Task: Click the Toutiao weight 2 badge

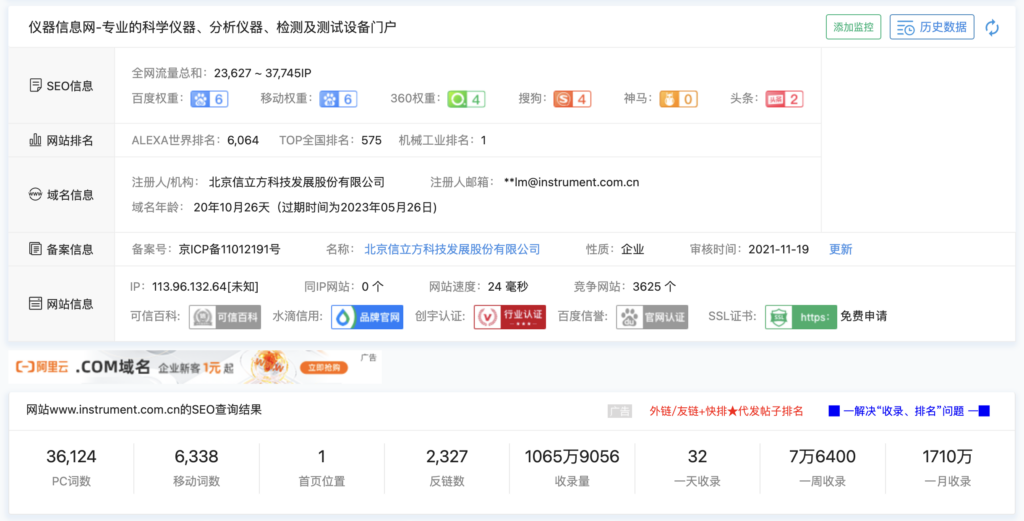Action: pyautogui.click(x=784, y=99)
